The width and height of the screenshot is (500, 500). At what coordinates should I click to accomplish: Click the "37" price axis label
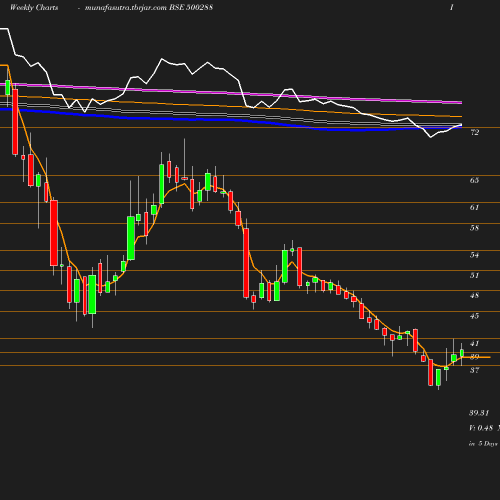coord(475,370)
